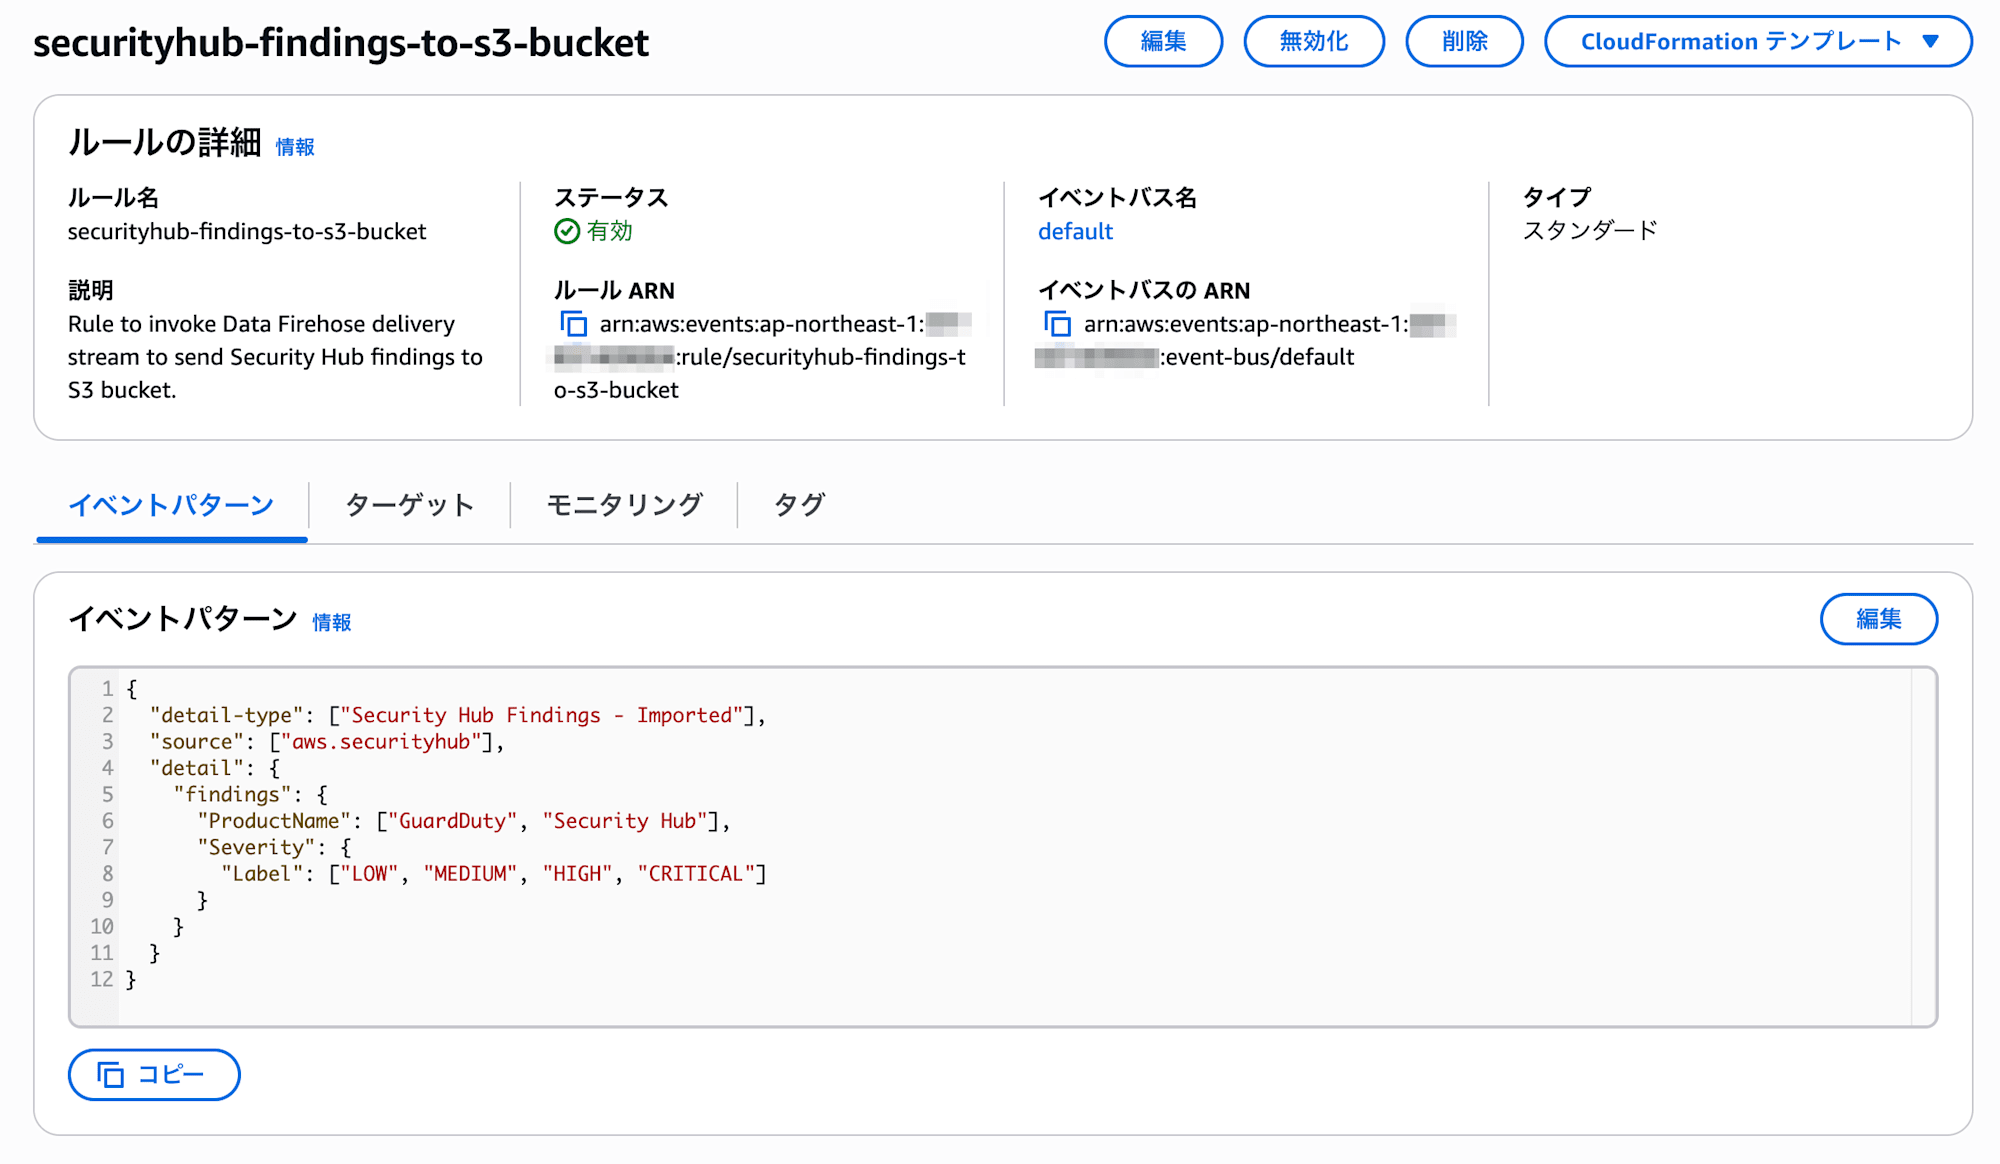Click the rule description text about Firehose

275,357
